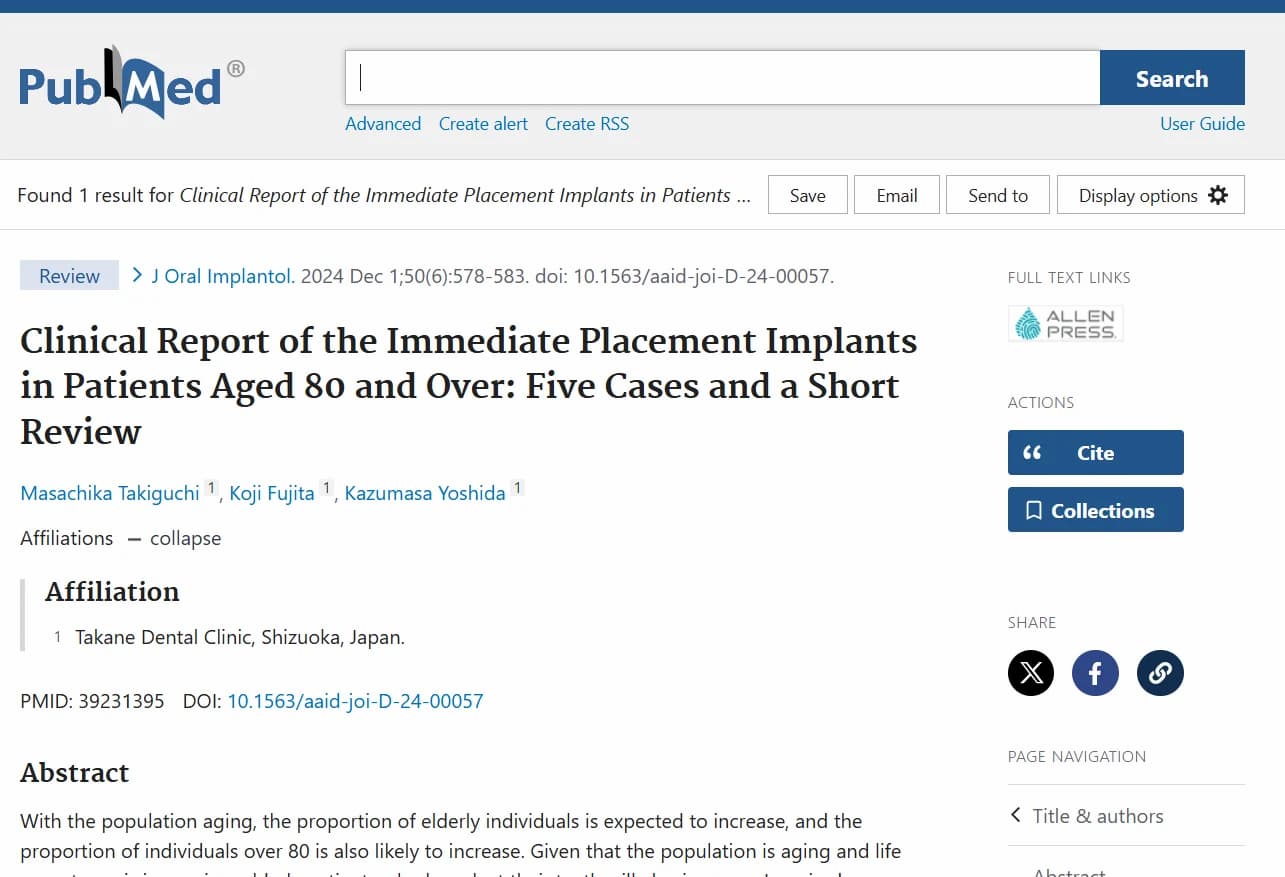Focus the PubMed search input field

coord(722,78)
